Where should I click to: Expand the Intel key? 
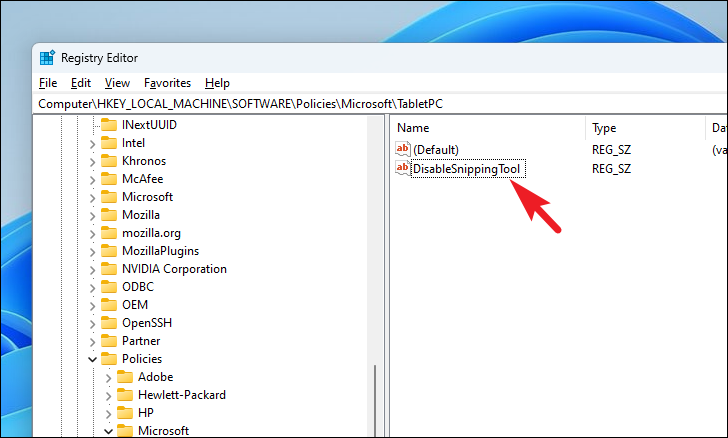pyautogui.click(x=92, y=144)
